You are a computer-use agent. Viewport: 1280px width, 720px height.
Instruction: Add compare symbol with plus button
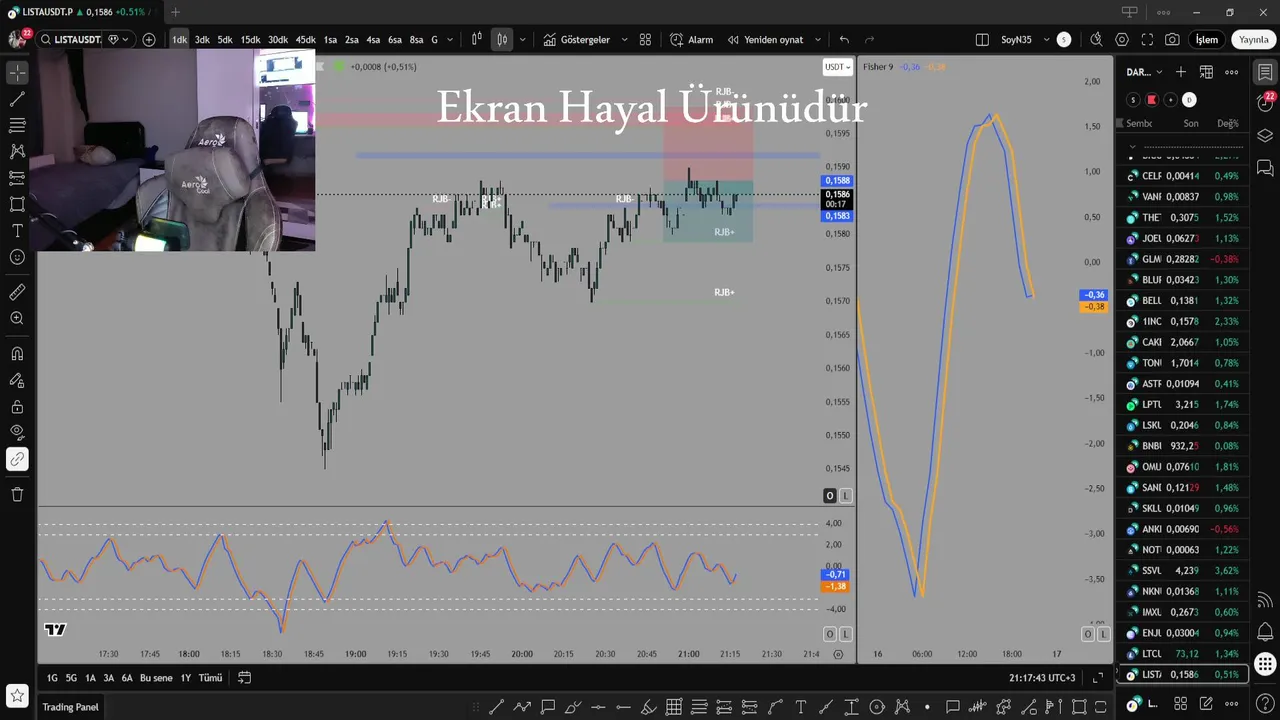tap(149, 40)
